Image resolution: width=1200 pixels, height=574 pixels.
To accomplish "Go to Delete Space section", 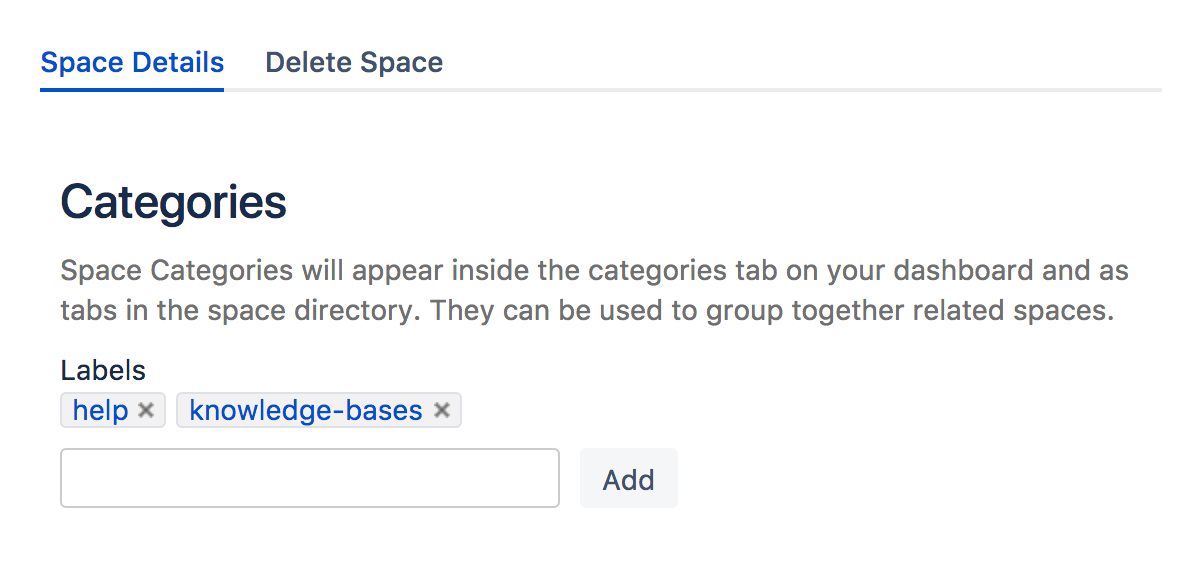I will pos(354,63).
